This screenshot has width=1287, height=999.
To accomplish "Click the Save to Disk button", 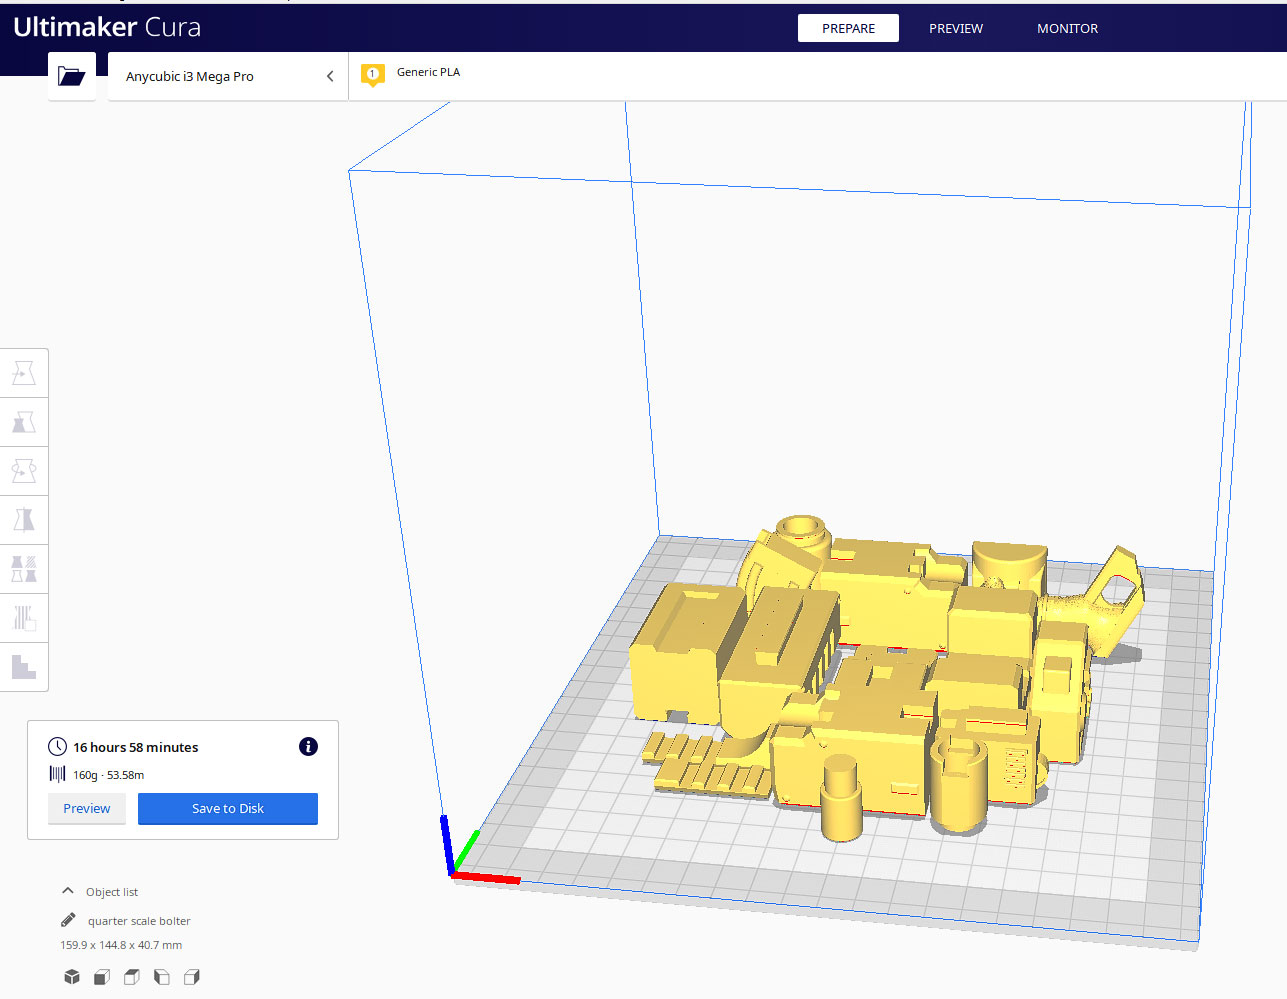I will pyautogui.click(x=228, y=808).
